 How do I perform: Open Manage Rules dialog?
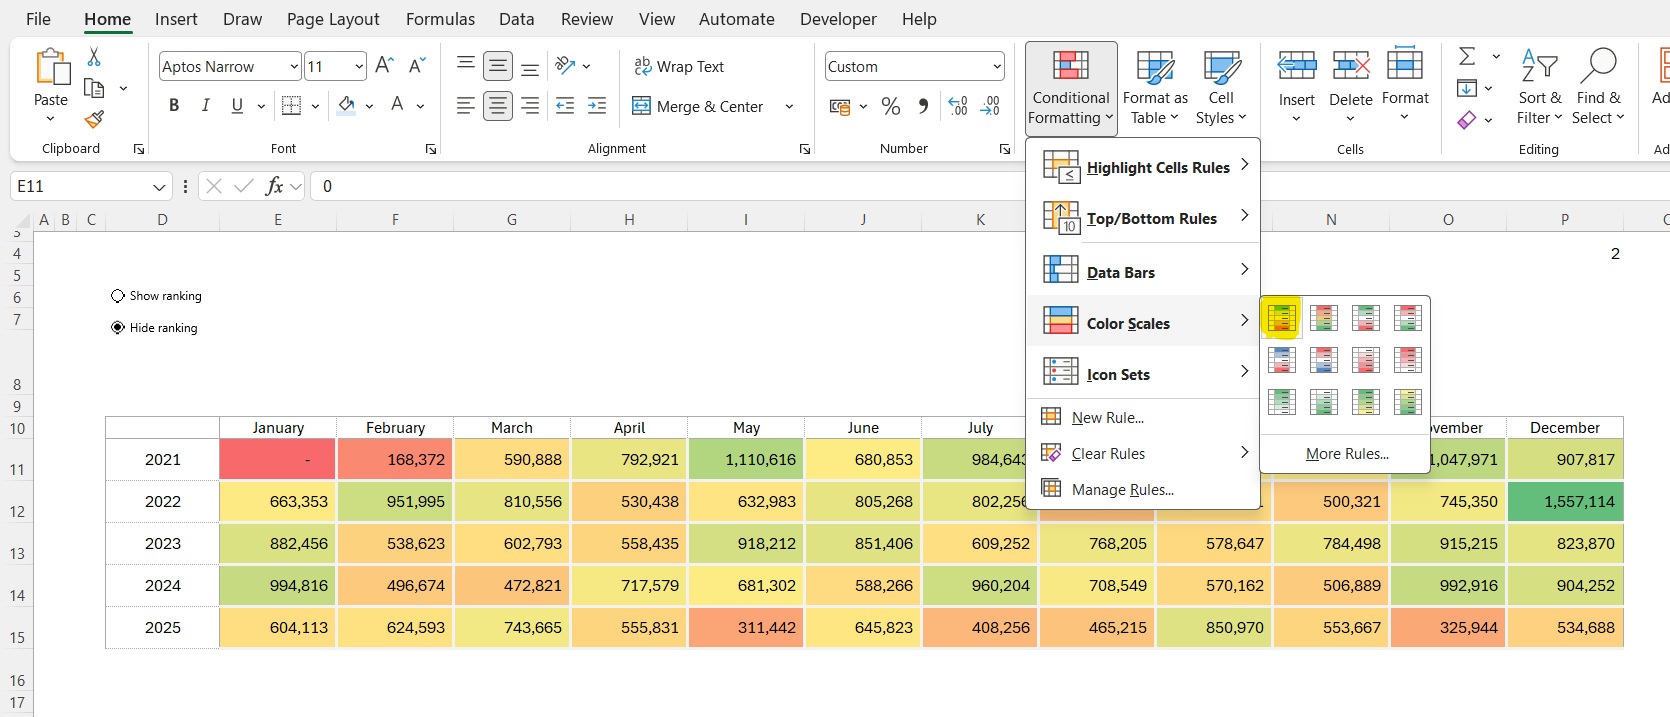[x=1143, y=489]
